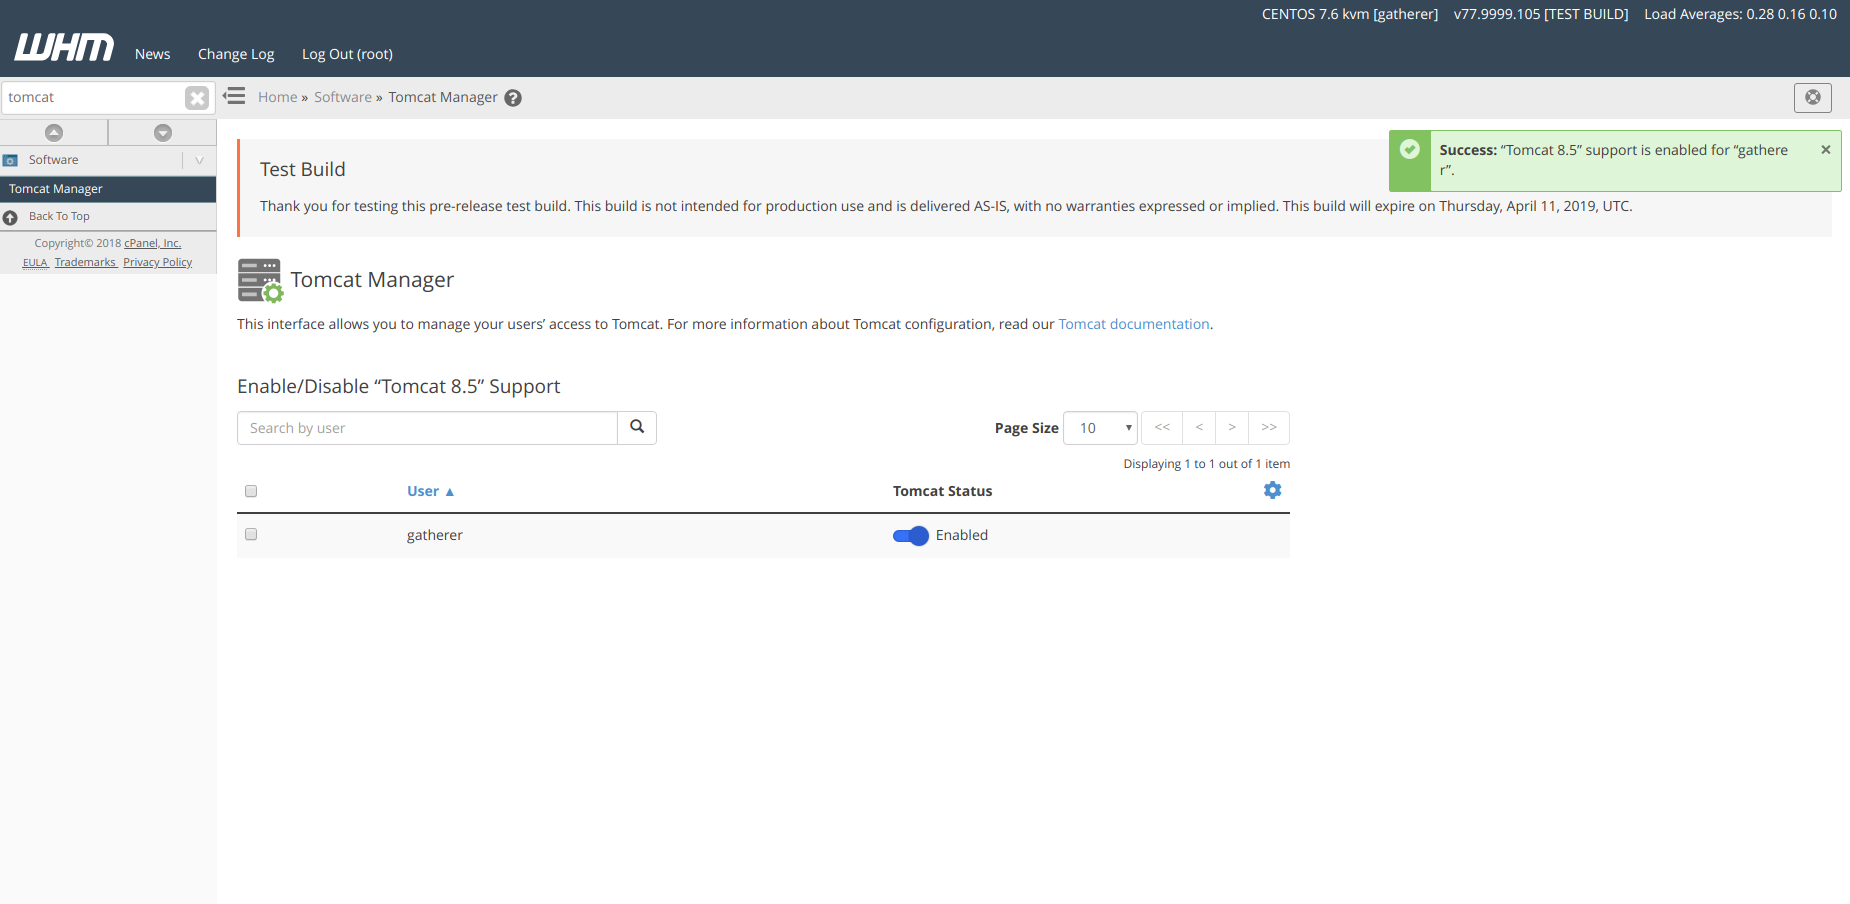Viewport: 1850px width, 904px height.
Task: Click Back To Top link in sidebar
Action: point(59,216)
